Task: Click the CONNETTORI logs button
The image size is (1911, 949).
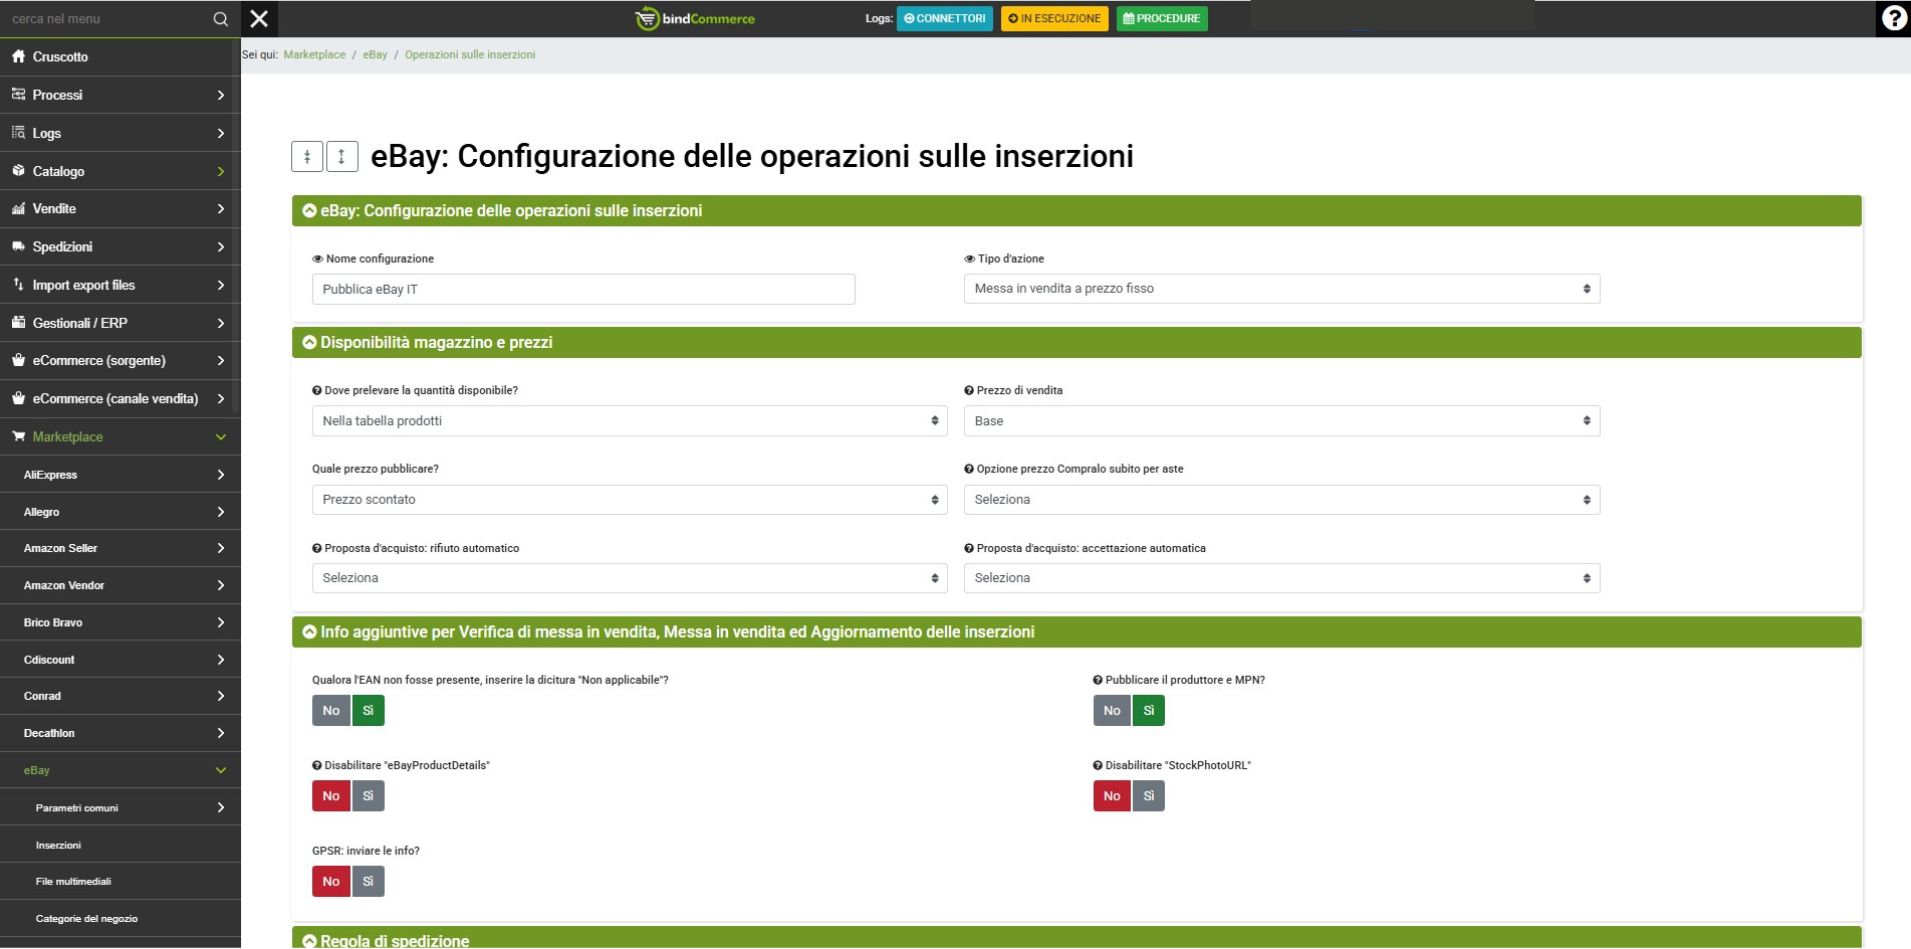Action: pos(944,19)
